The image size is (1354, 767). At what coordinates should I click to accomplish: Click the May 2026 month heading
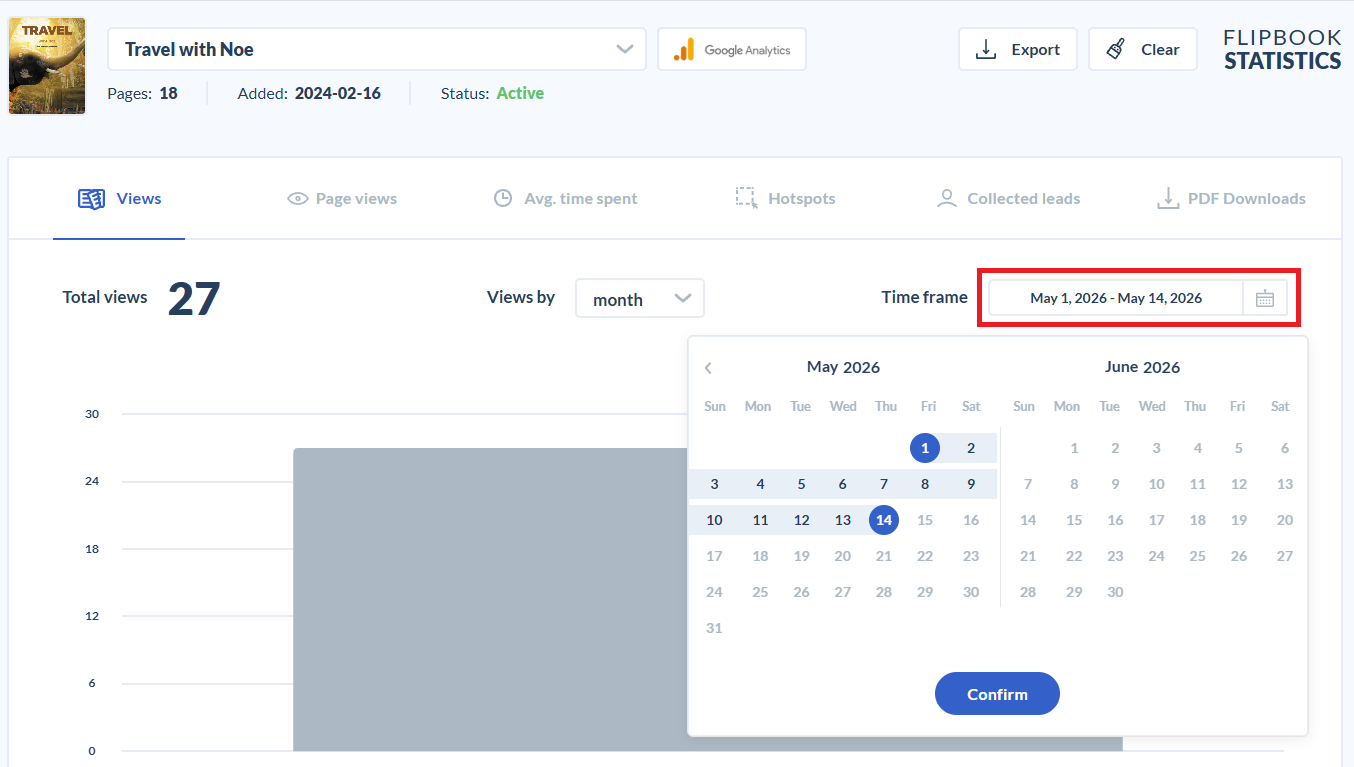pos(843,367)
